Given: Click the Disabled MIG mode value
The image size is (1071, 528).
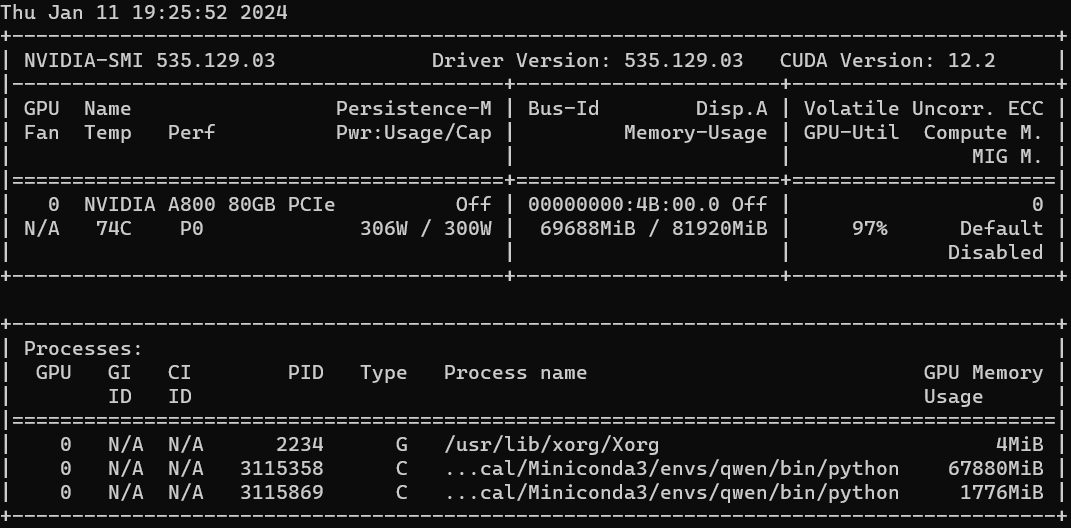Looking at the screenshot, I should pyautogui.click(x=995, y=252).
